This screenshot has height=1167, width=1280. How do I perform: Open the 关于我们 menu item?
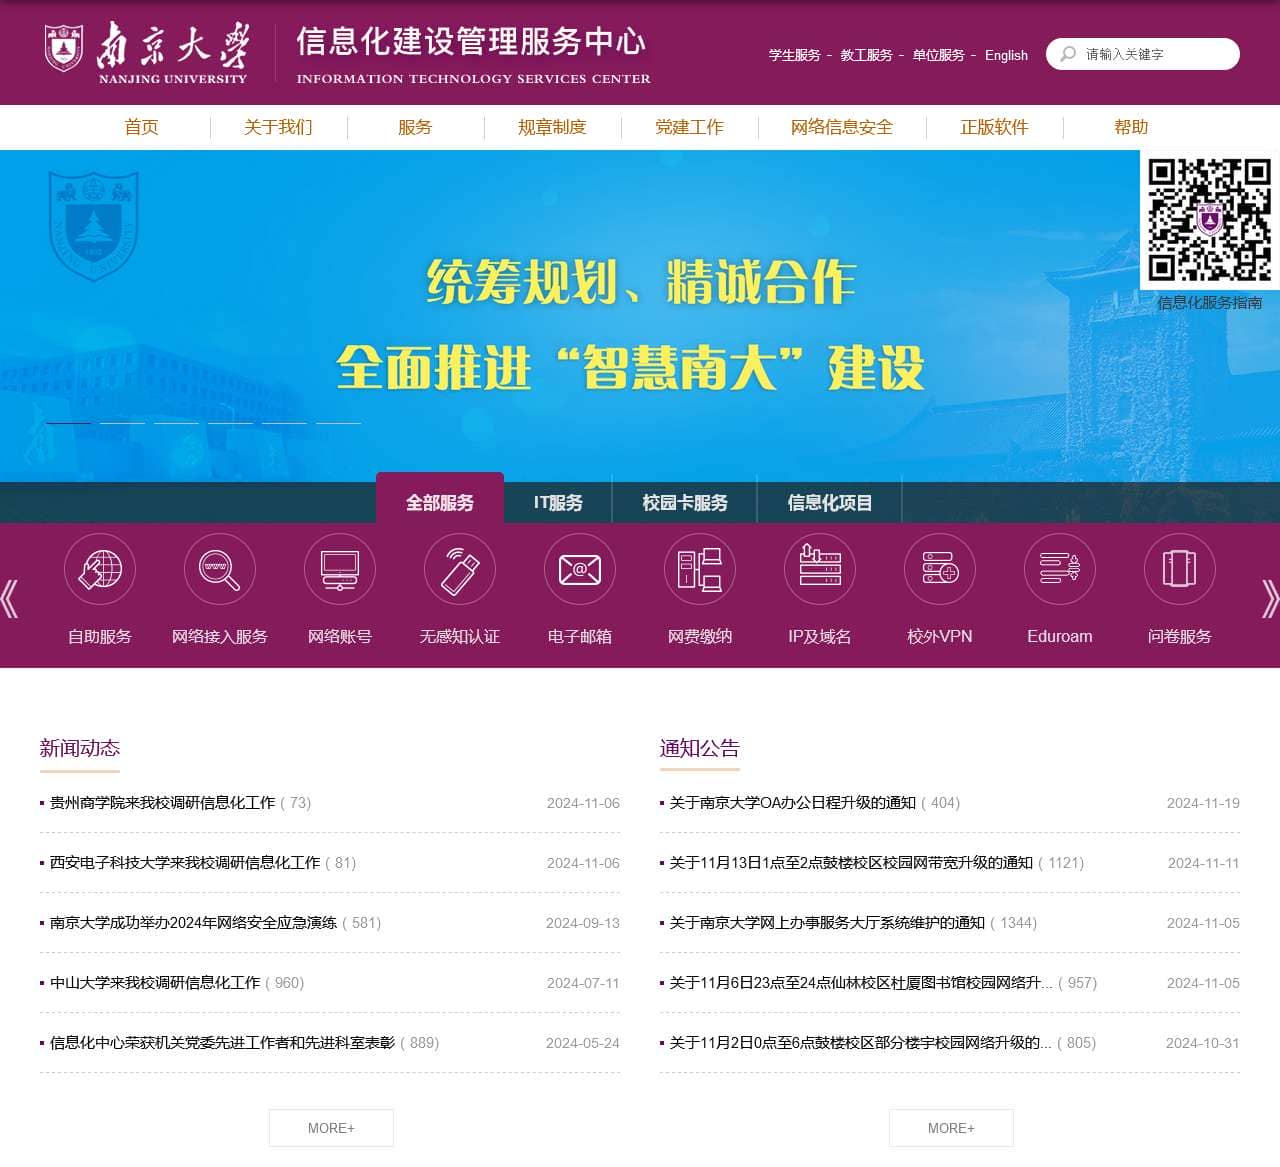coord(278,127)
